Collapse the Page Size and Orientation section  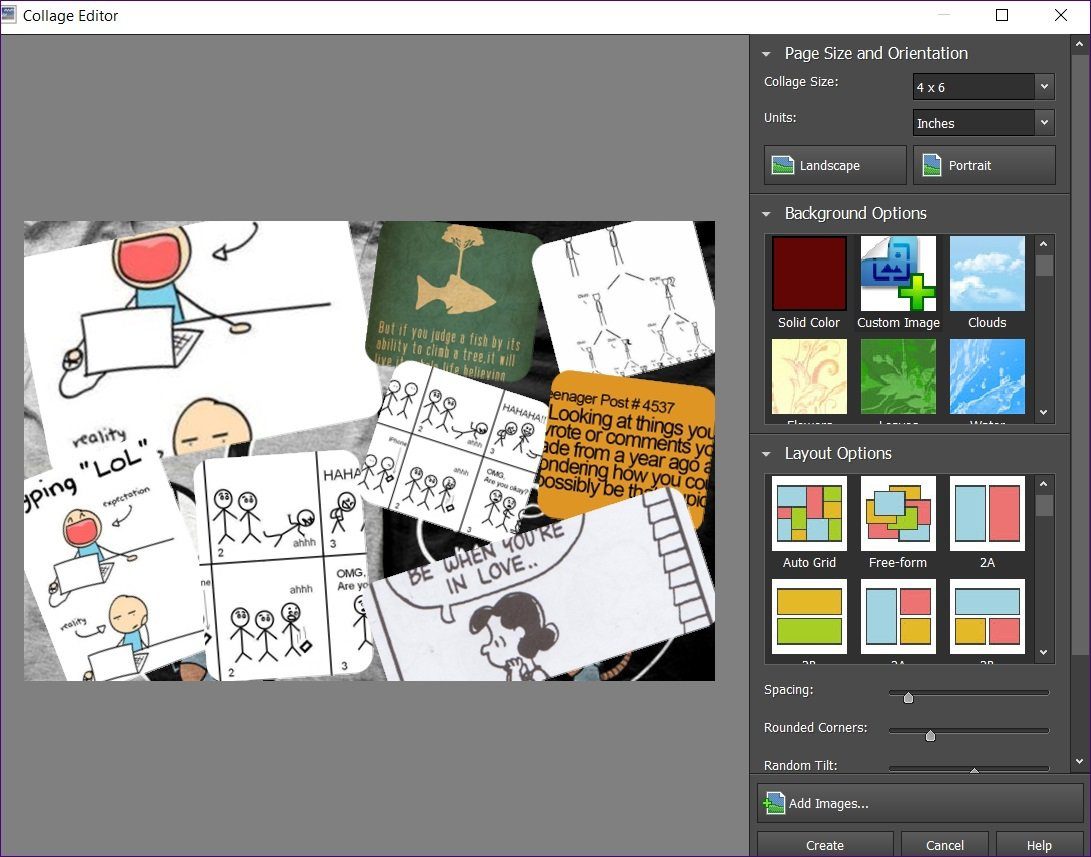click(x=766, y=54)
